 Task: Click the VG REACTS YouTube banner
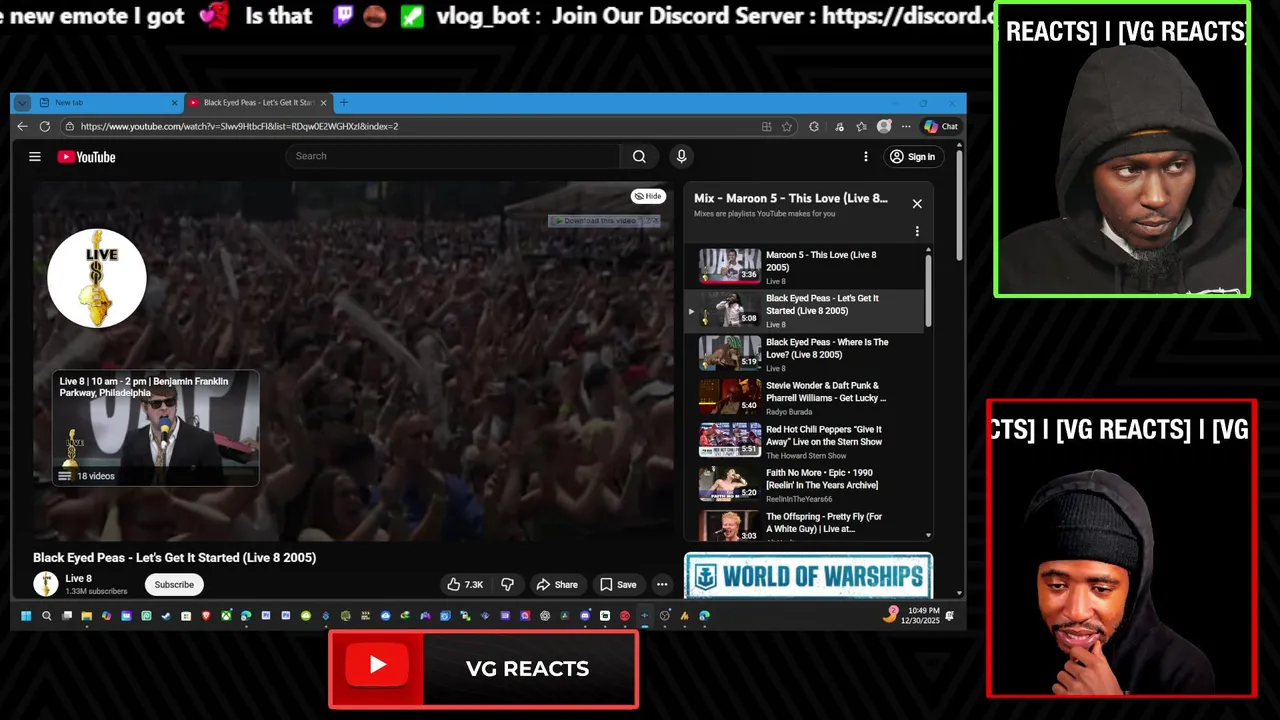(484, 669)
